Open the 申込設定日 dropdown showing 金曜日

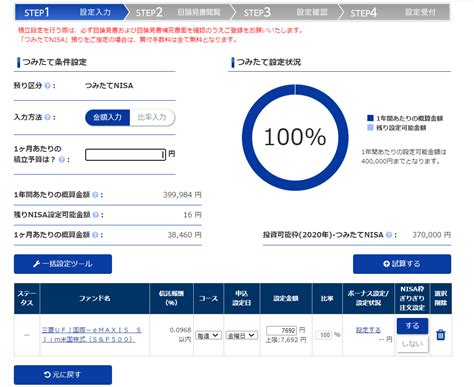pyautogui.click(x=242, y=336)
